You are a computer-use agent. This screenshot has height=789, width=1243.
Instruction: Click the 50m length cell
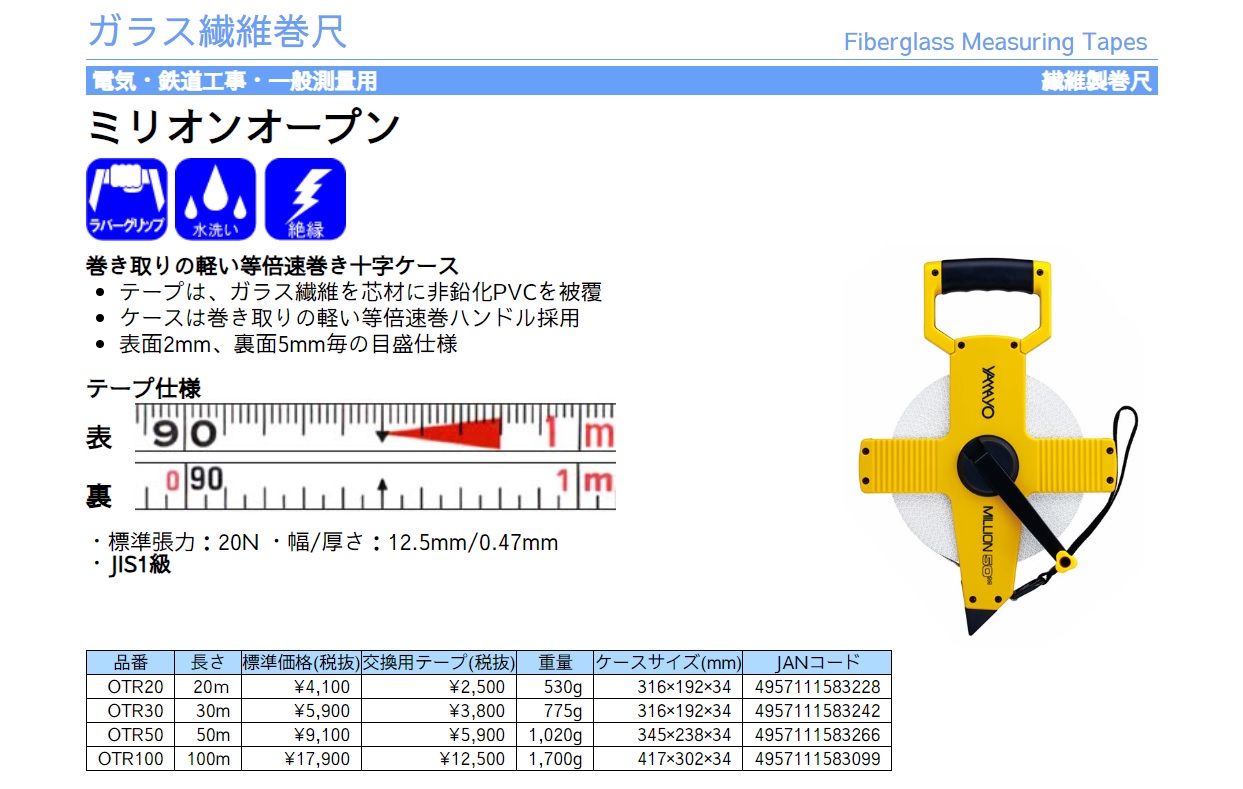click(x=209, y=735)
